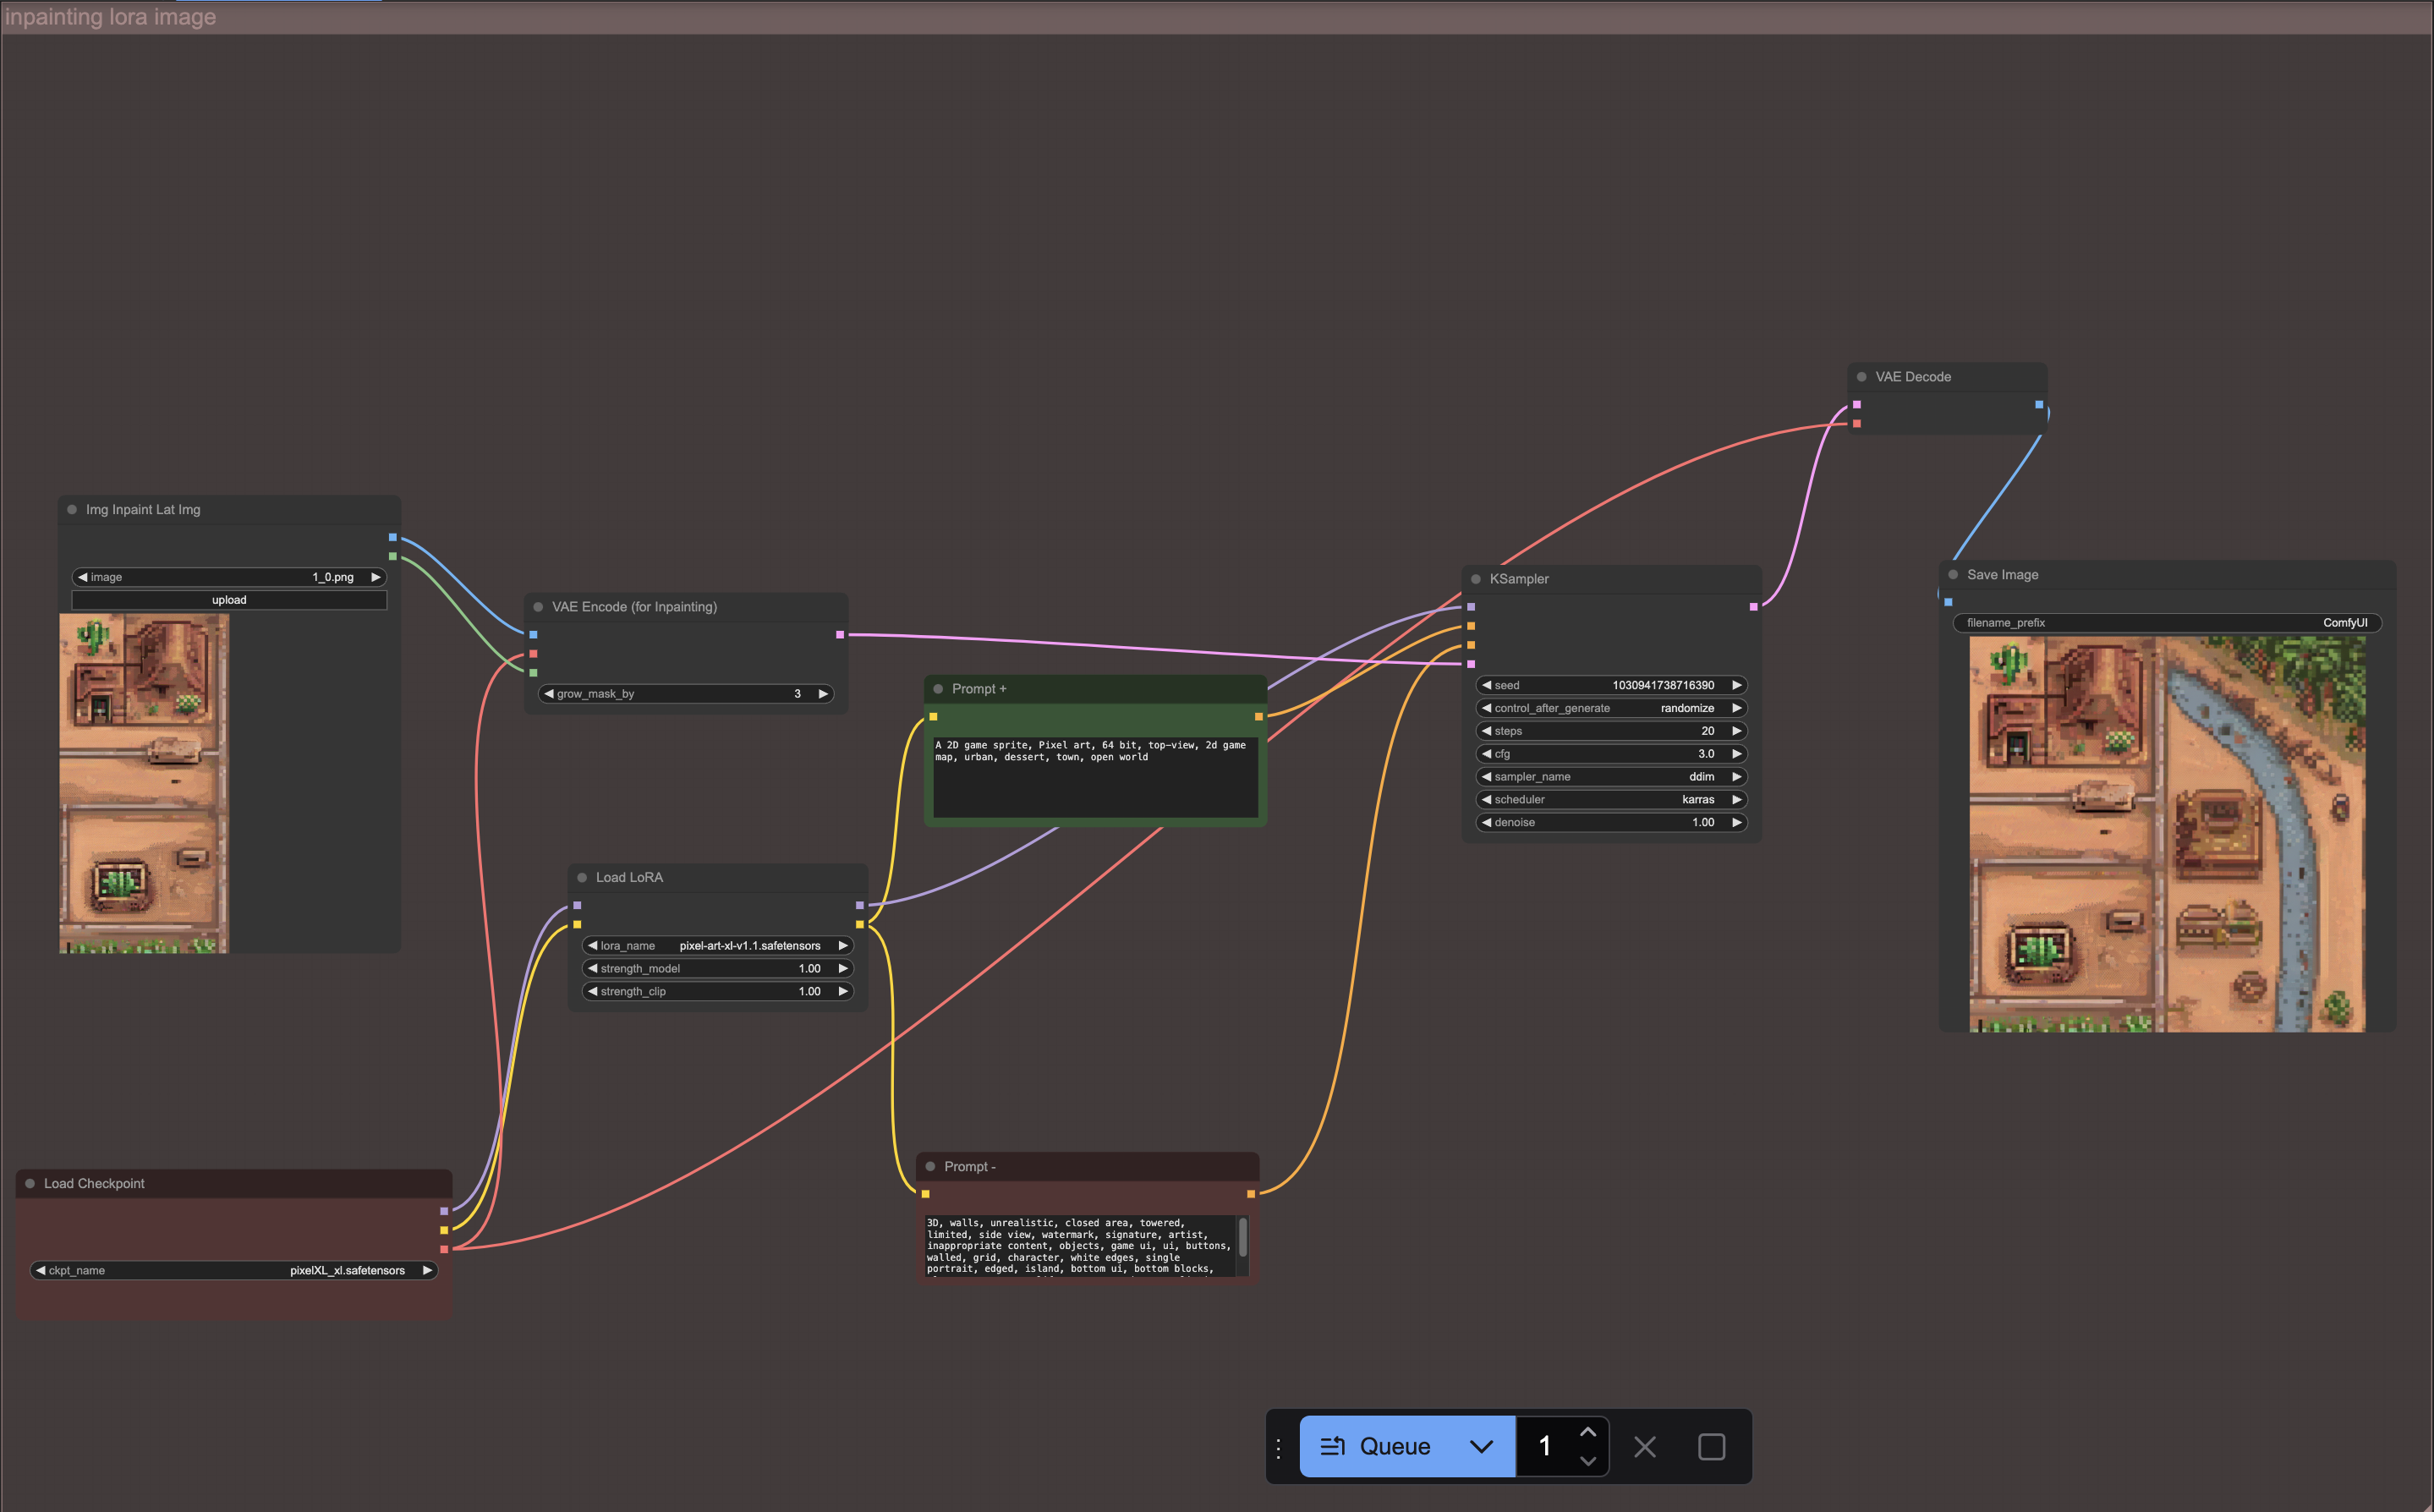Click next-image arrow on image 1_0.png field
Viewport: 2434px width, 1512px height.
tap(376, 577)
